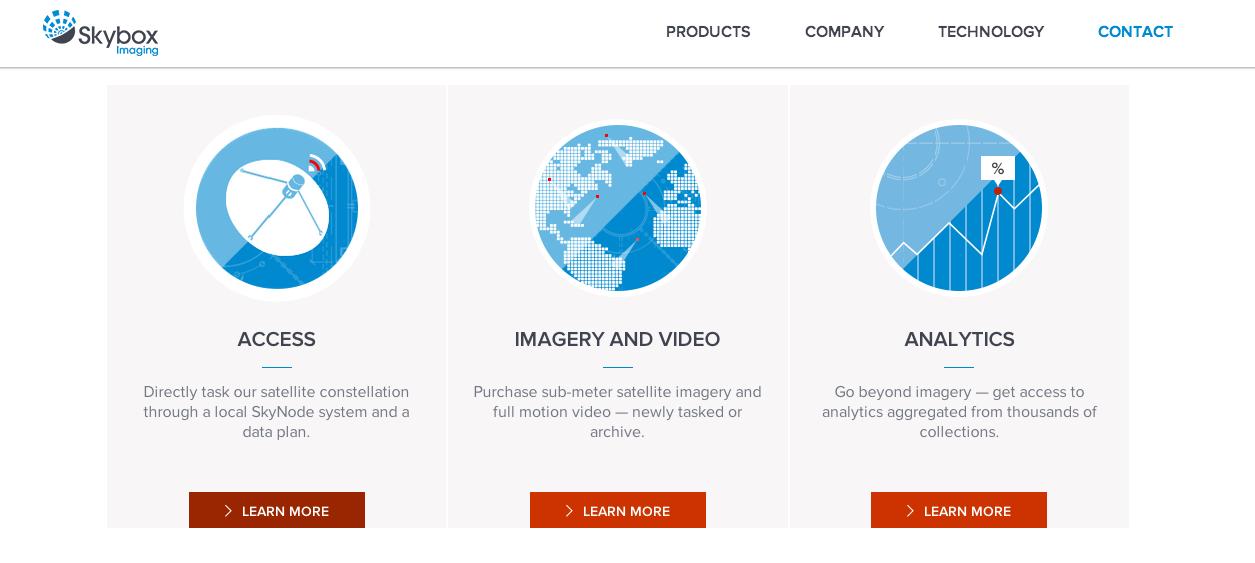The width and height of the screenshot is (1255, 563).
Task: Click the sub-meter satellite imagery description
Action: tap(617, 412)
